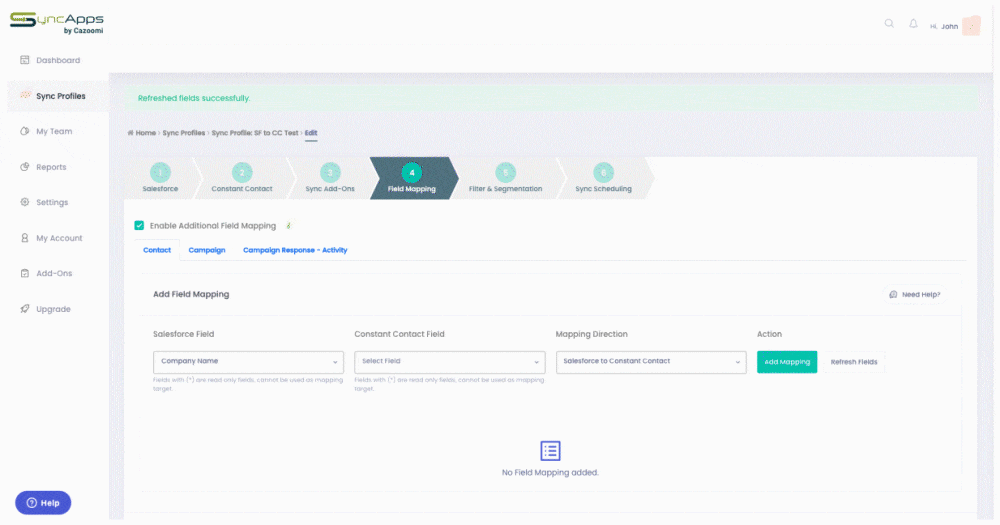
Task: Click the Dashboard sidebar icon
Action: [25, 60]
